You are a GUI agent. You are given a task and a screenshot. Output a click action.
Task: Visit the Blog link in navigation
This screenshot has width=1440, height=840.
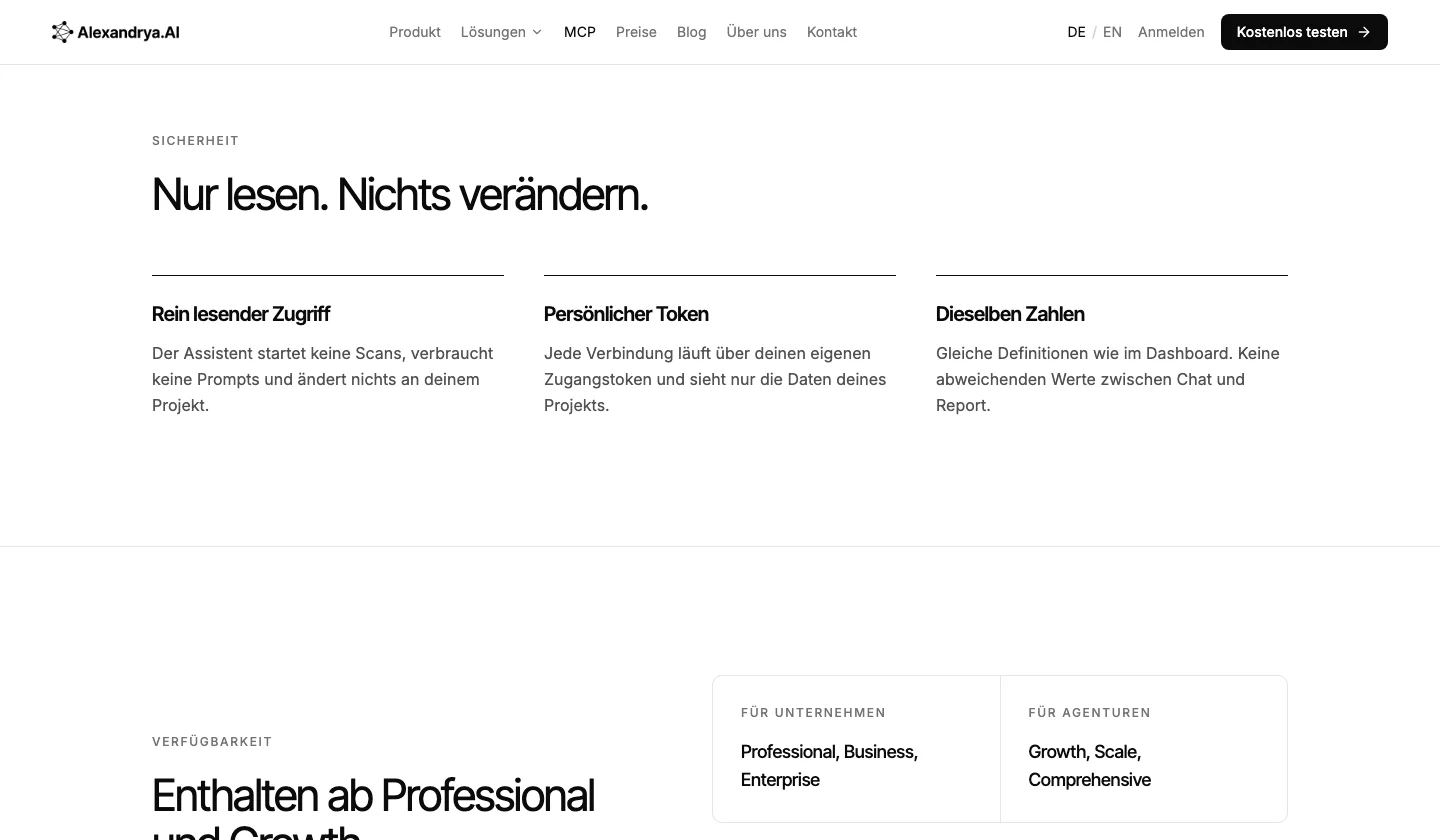pyautogui.click(x=692, y=32)
